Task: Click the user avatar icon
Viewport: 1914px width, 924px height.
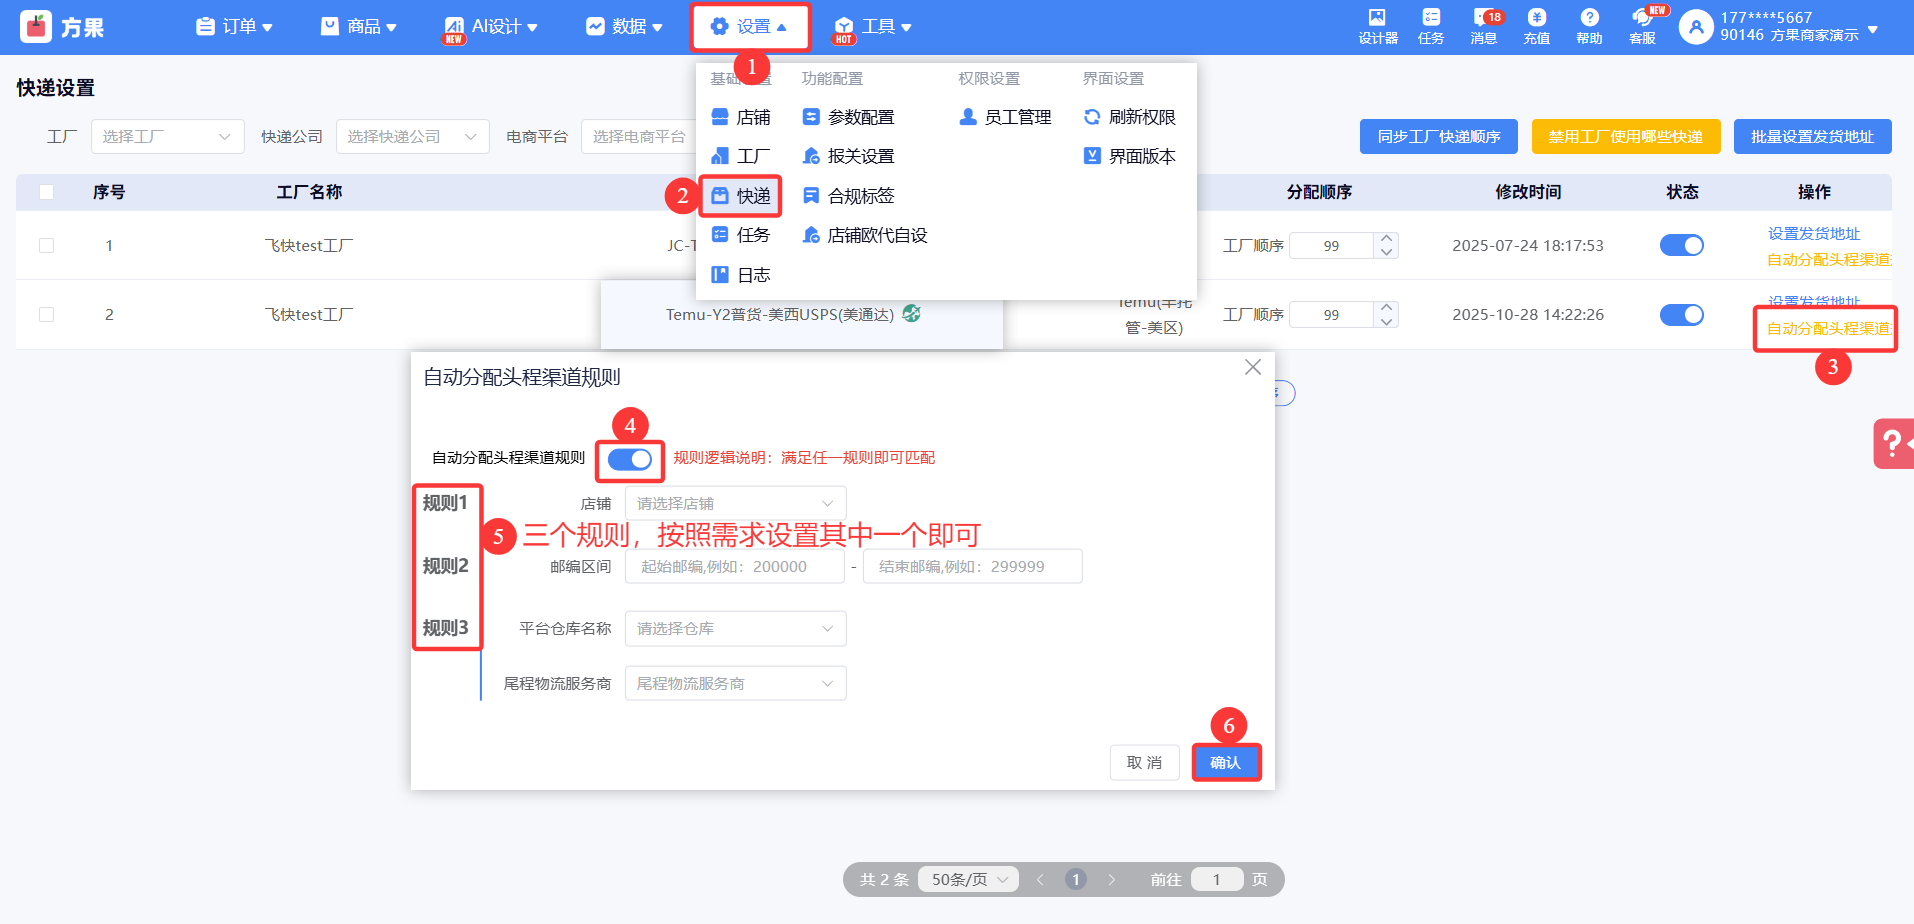Action: click(1696, 27)
